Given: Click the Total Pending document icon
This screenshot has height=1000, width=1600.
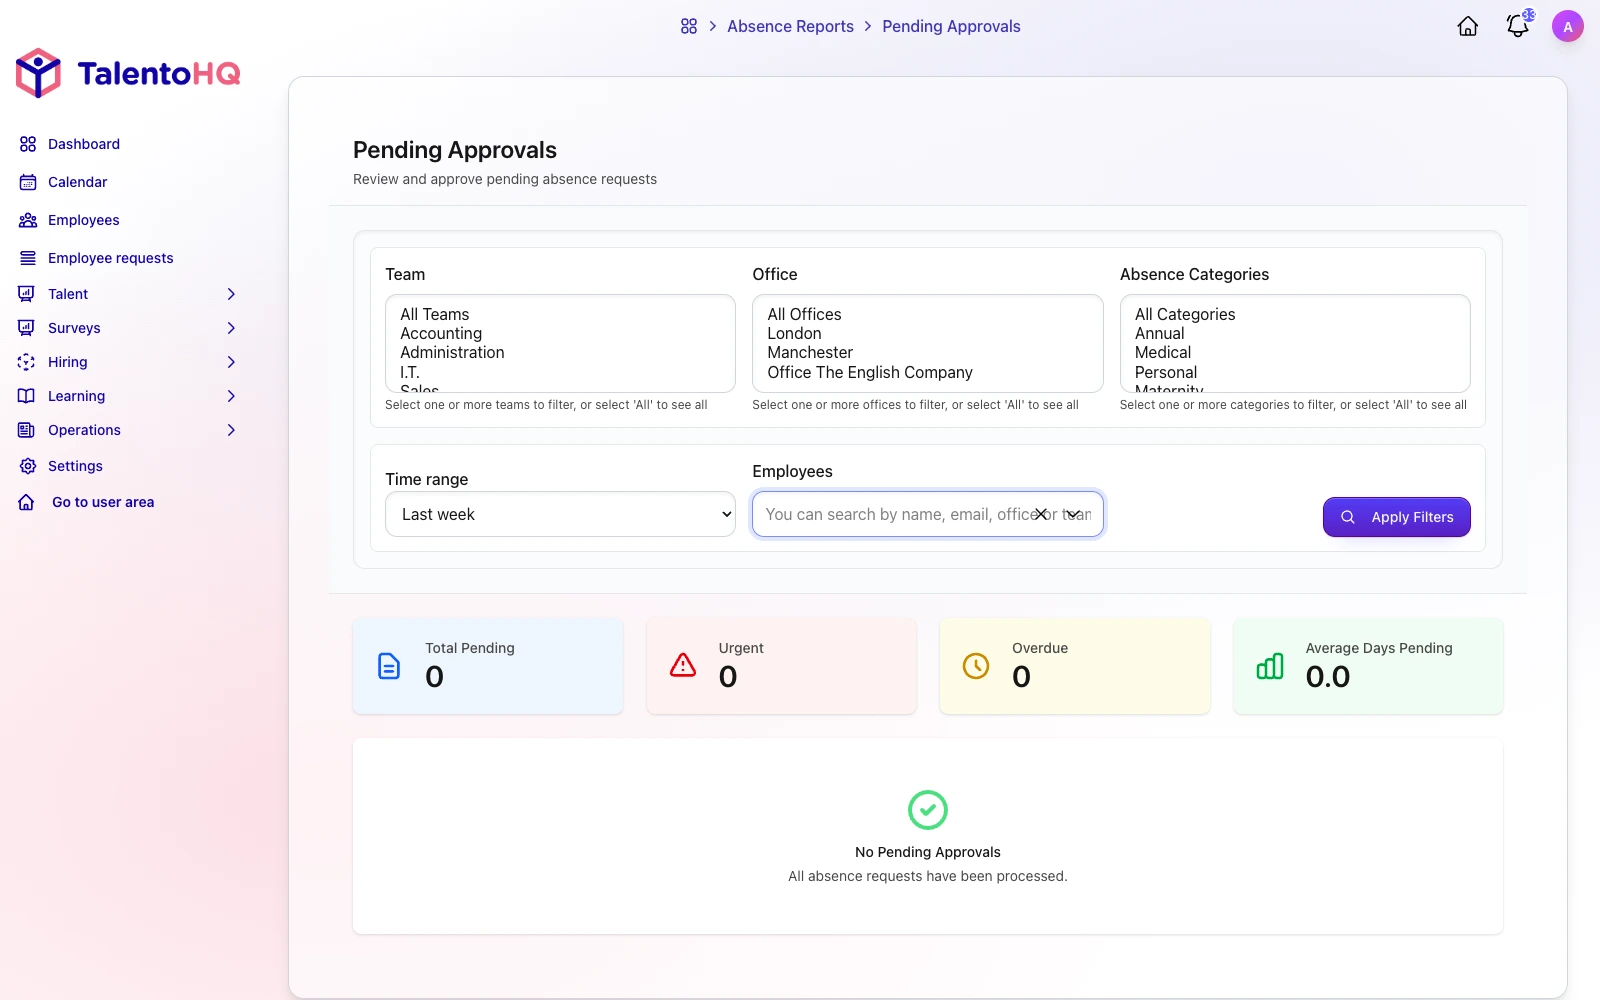Looking at the screenshot, I should tap(389, 666).
